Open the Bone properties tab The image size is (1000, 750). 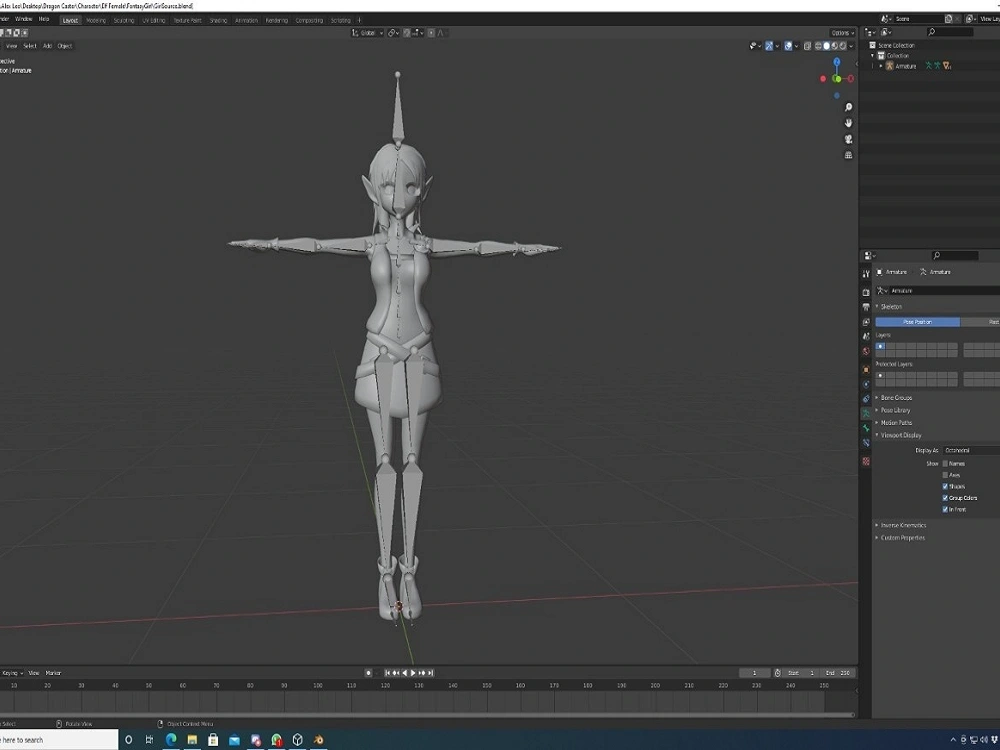coord(866,428)
